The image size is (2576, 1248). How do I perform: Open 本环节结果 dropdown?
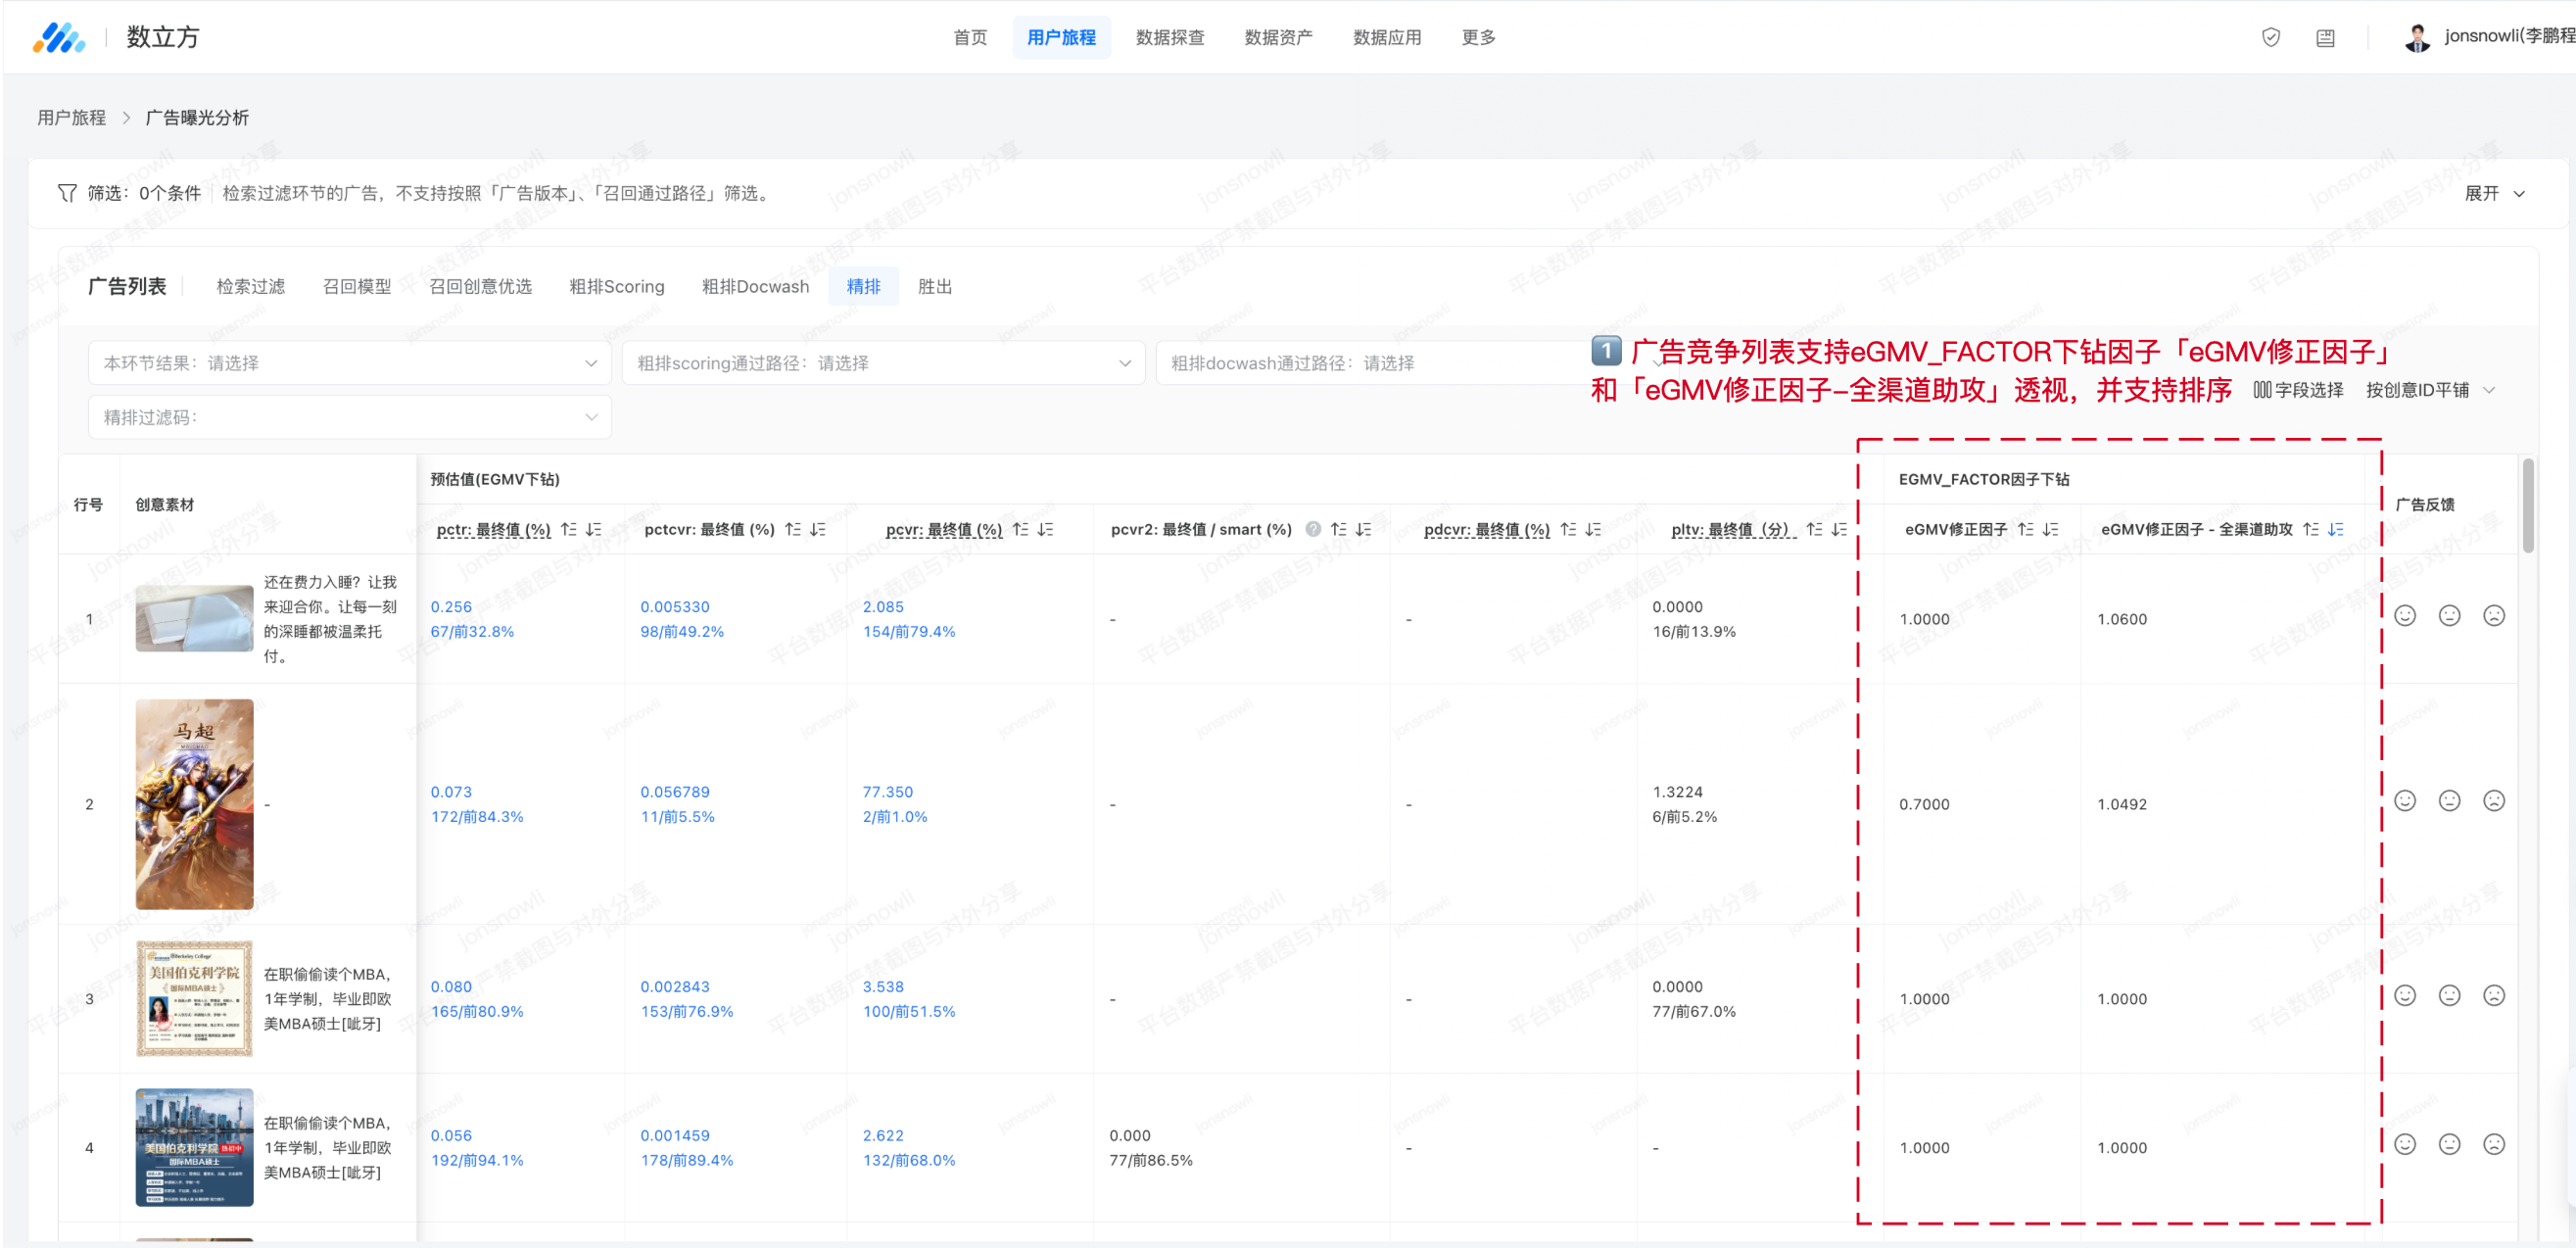(x=349, y=363)
